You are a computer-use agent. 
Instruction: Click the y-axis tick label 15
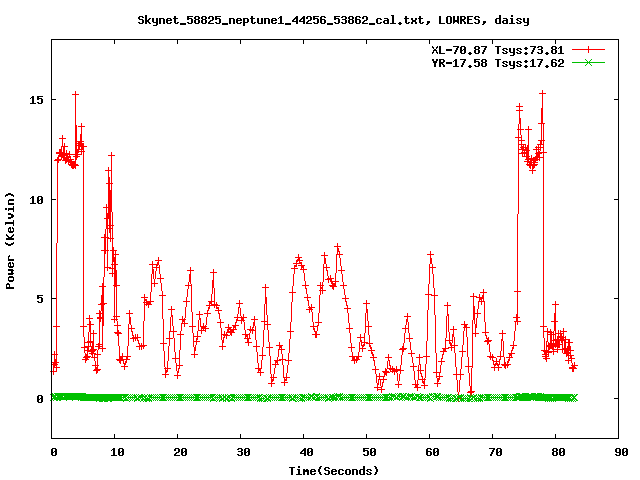click(x=36, y=100)
